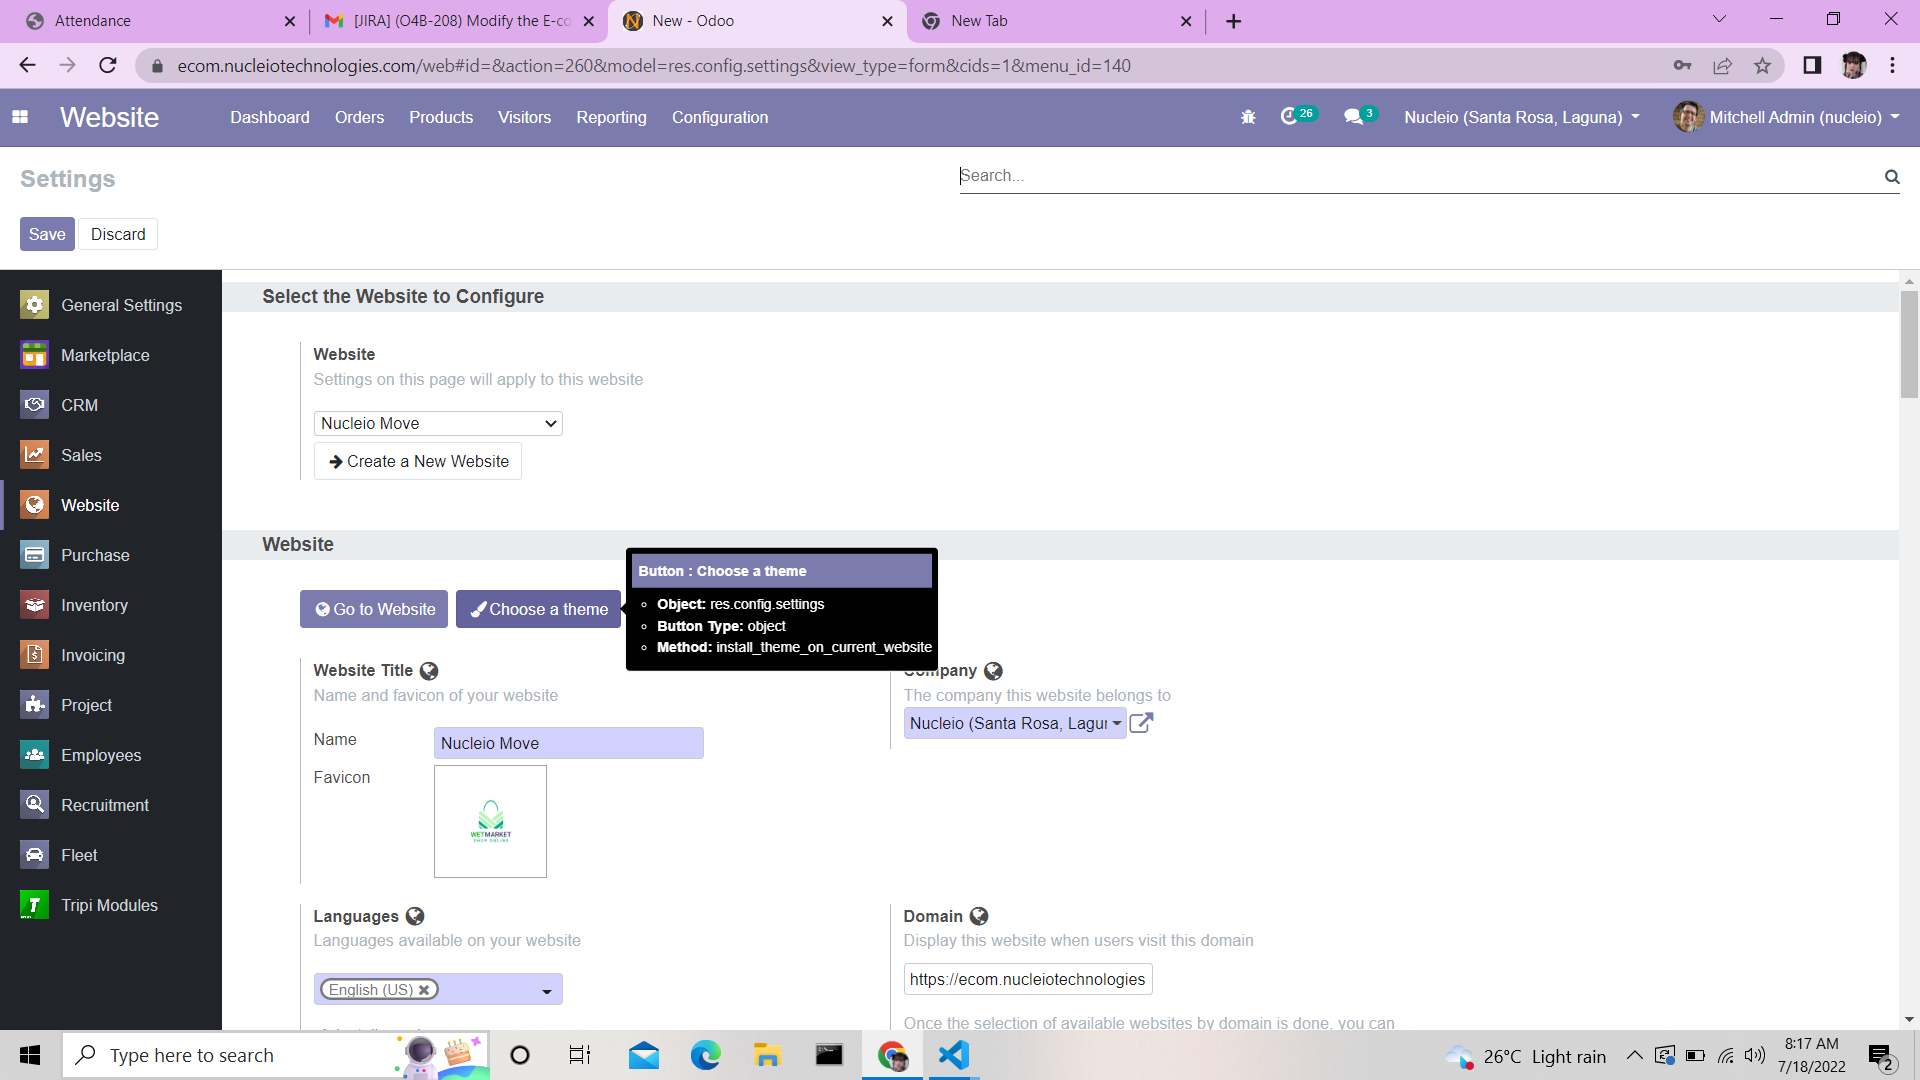Edit the website Name field

pos(569,743)
